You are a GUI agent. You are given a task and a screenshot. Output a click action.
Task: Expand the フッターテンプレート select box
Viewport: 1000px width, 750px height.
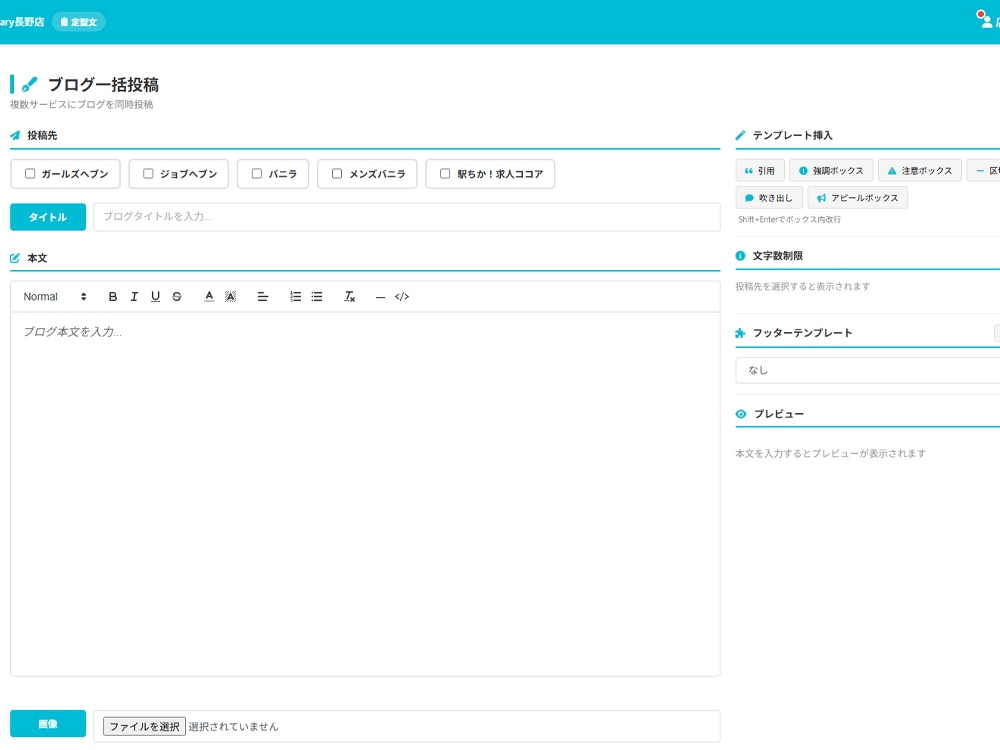point(866,370)
